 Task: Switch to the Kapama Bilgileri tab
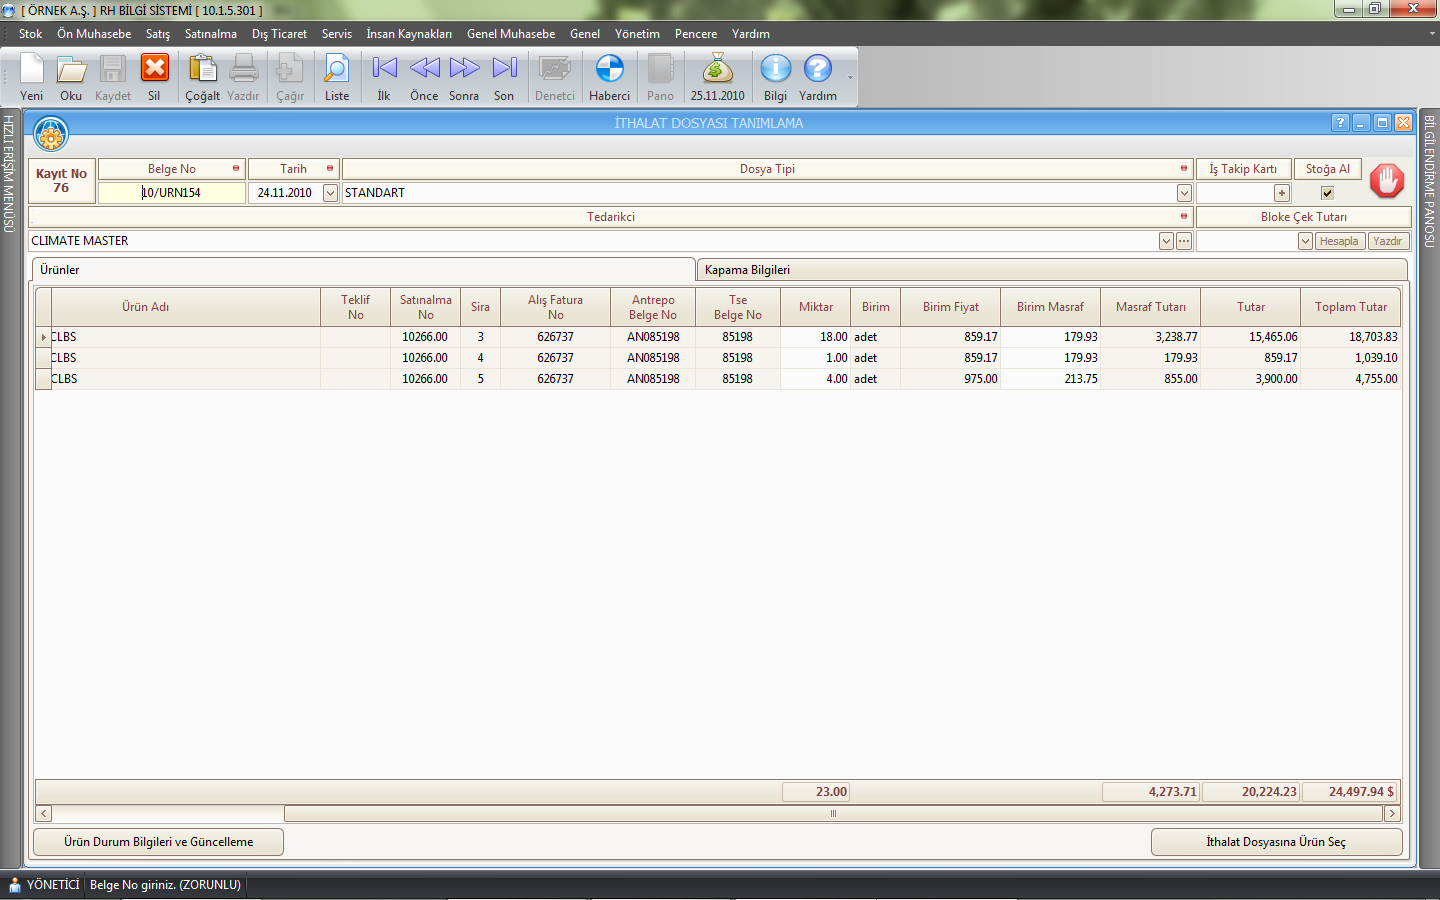pyautogui.click(x=747, y=270)
